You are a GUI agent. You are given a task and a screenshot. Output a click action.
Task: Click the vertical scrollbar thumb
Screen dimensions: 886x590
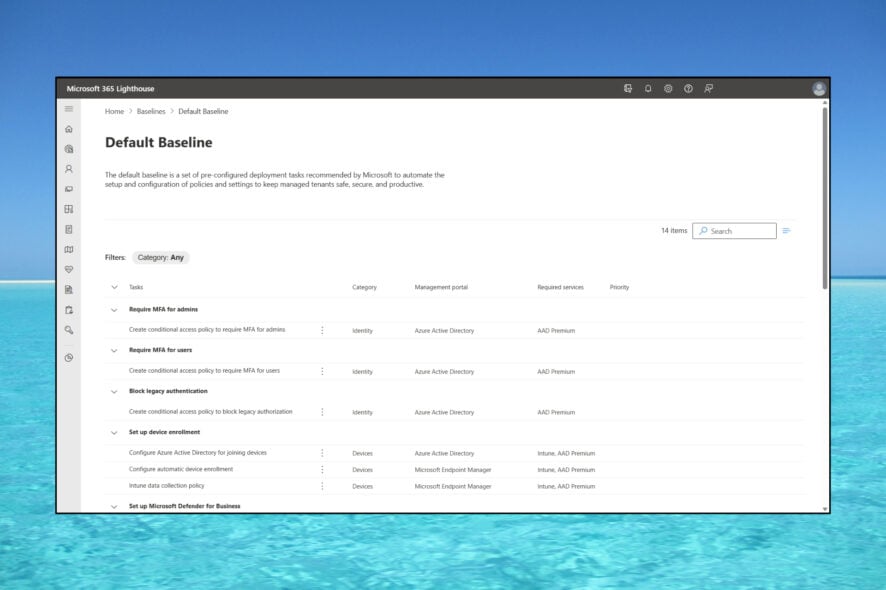coord(825,198)
